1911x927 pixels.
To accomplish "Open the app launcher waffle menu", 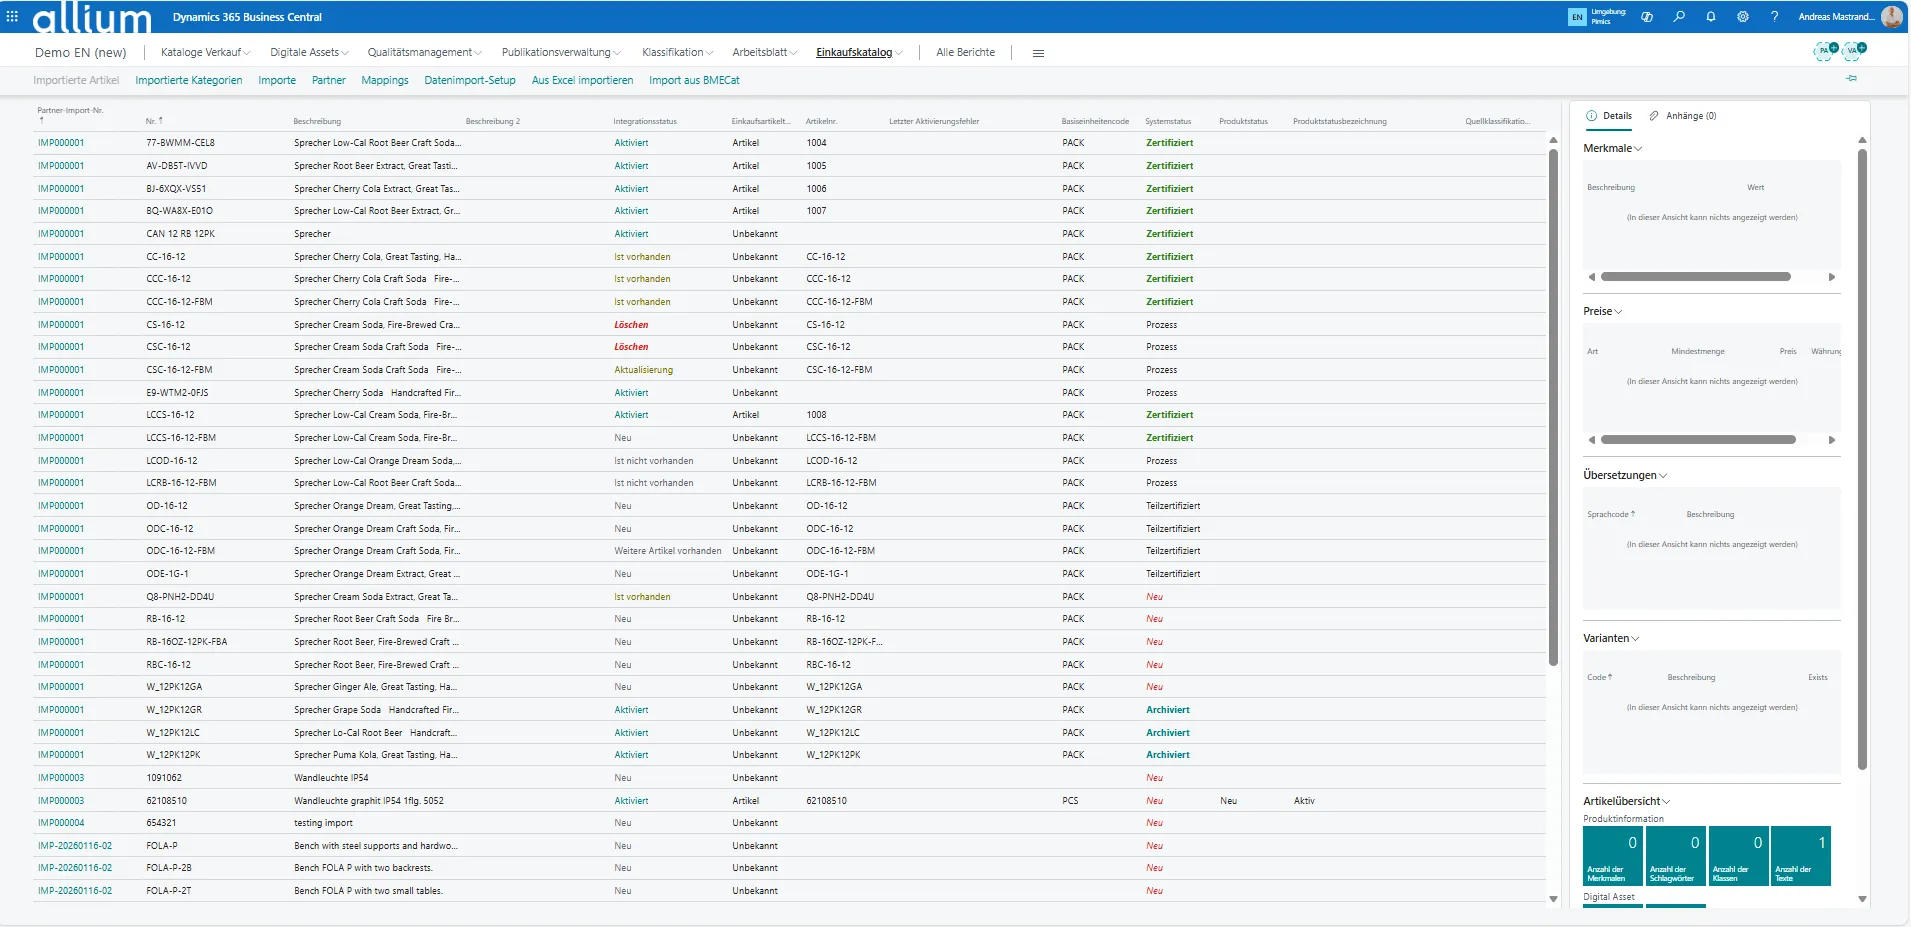I will (x=12, y=16).
